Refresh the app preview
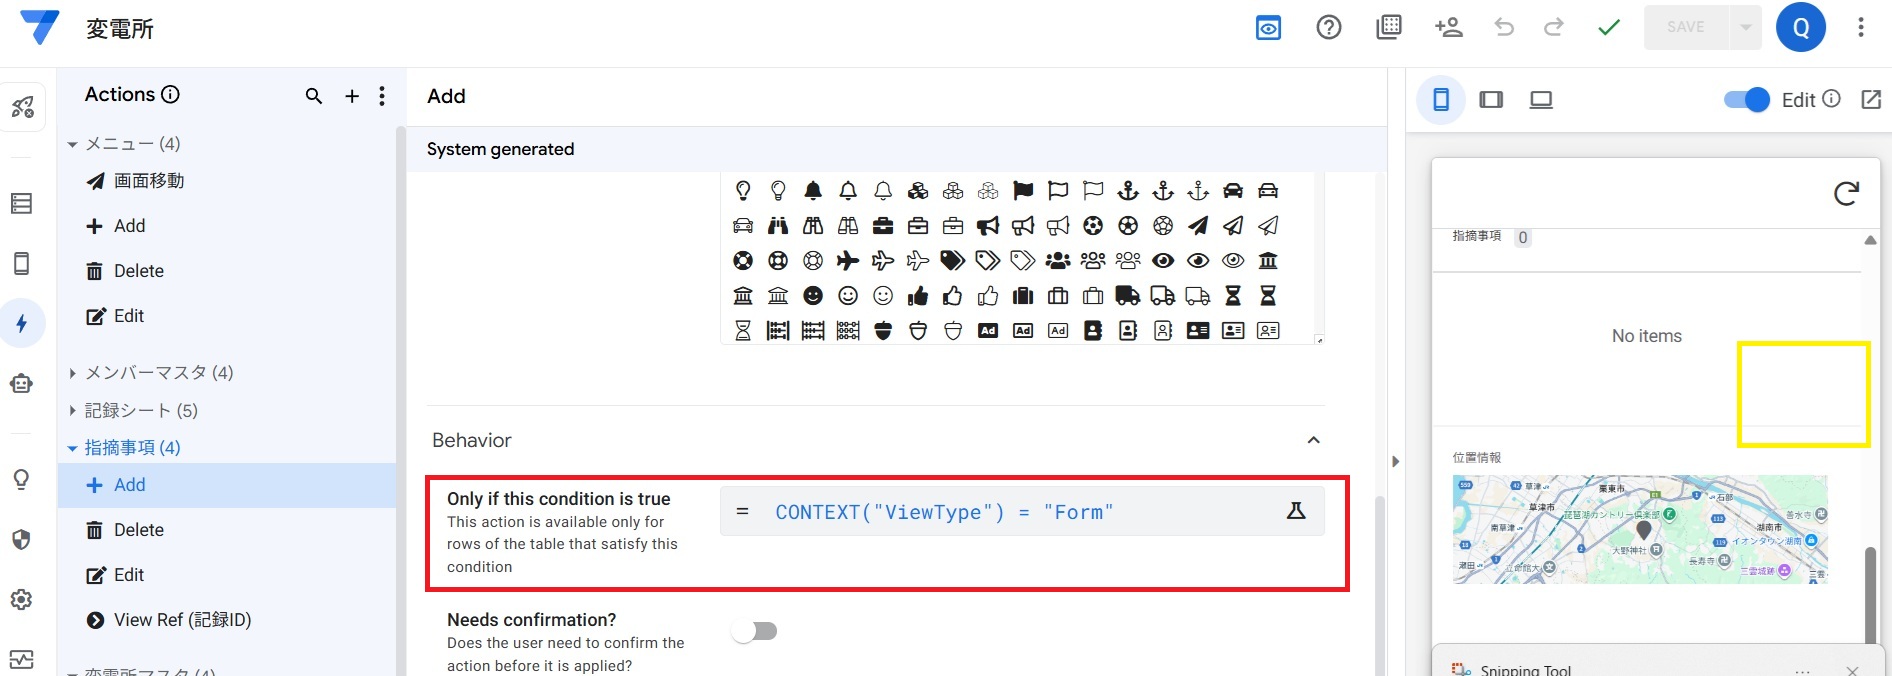Image resolution: width=1892 pixels, height=676 pixels. pos(1846,193)
